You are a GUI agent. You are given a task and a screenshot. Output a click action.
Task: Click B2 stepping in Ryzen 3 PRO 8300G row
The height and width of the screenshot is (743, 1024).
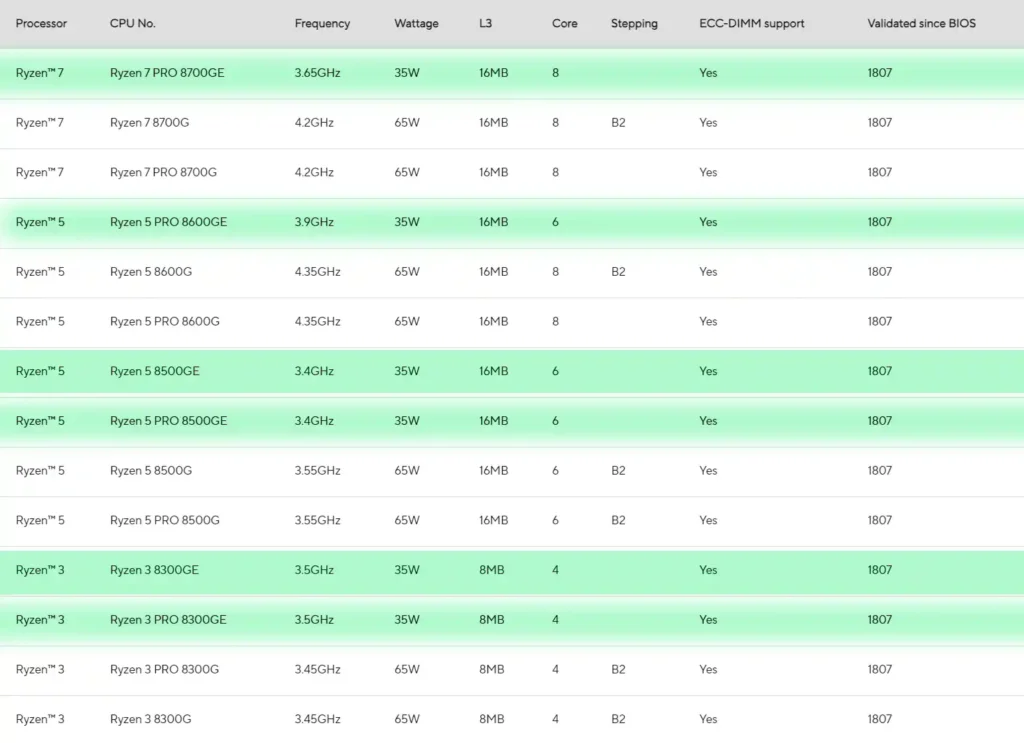coord(618,669)
